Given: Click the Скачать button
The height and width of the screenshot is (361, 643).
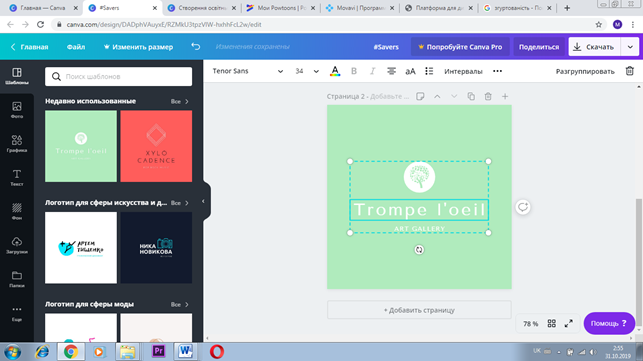Looking at the screenshot, I should pos(595,47).
